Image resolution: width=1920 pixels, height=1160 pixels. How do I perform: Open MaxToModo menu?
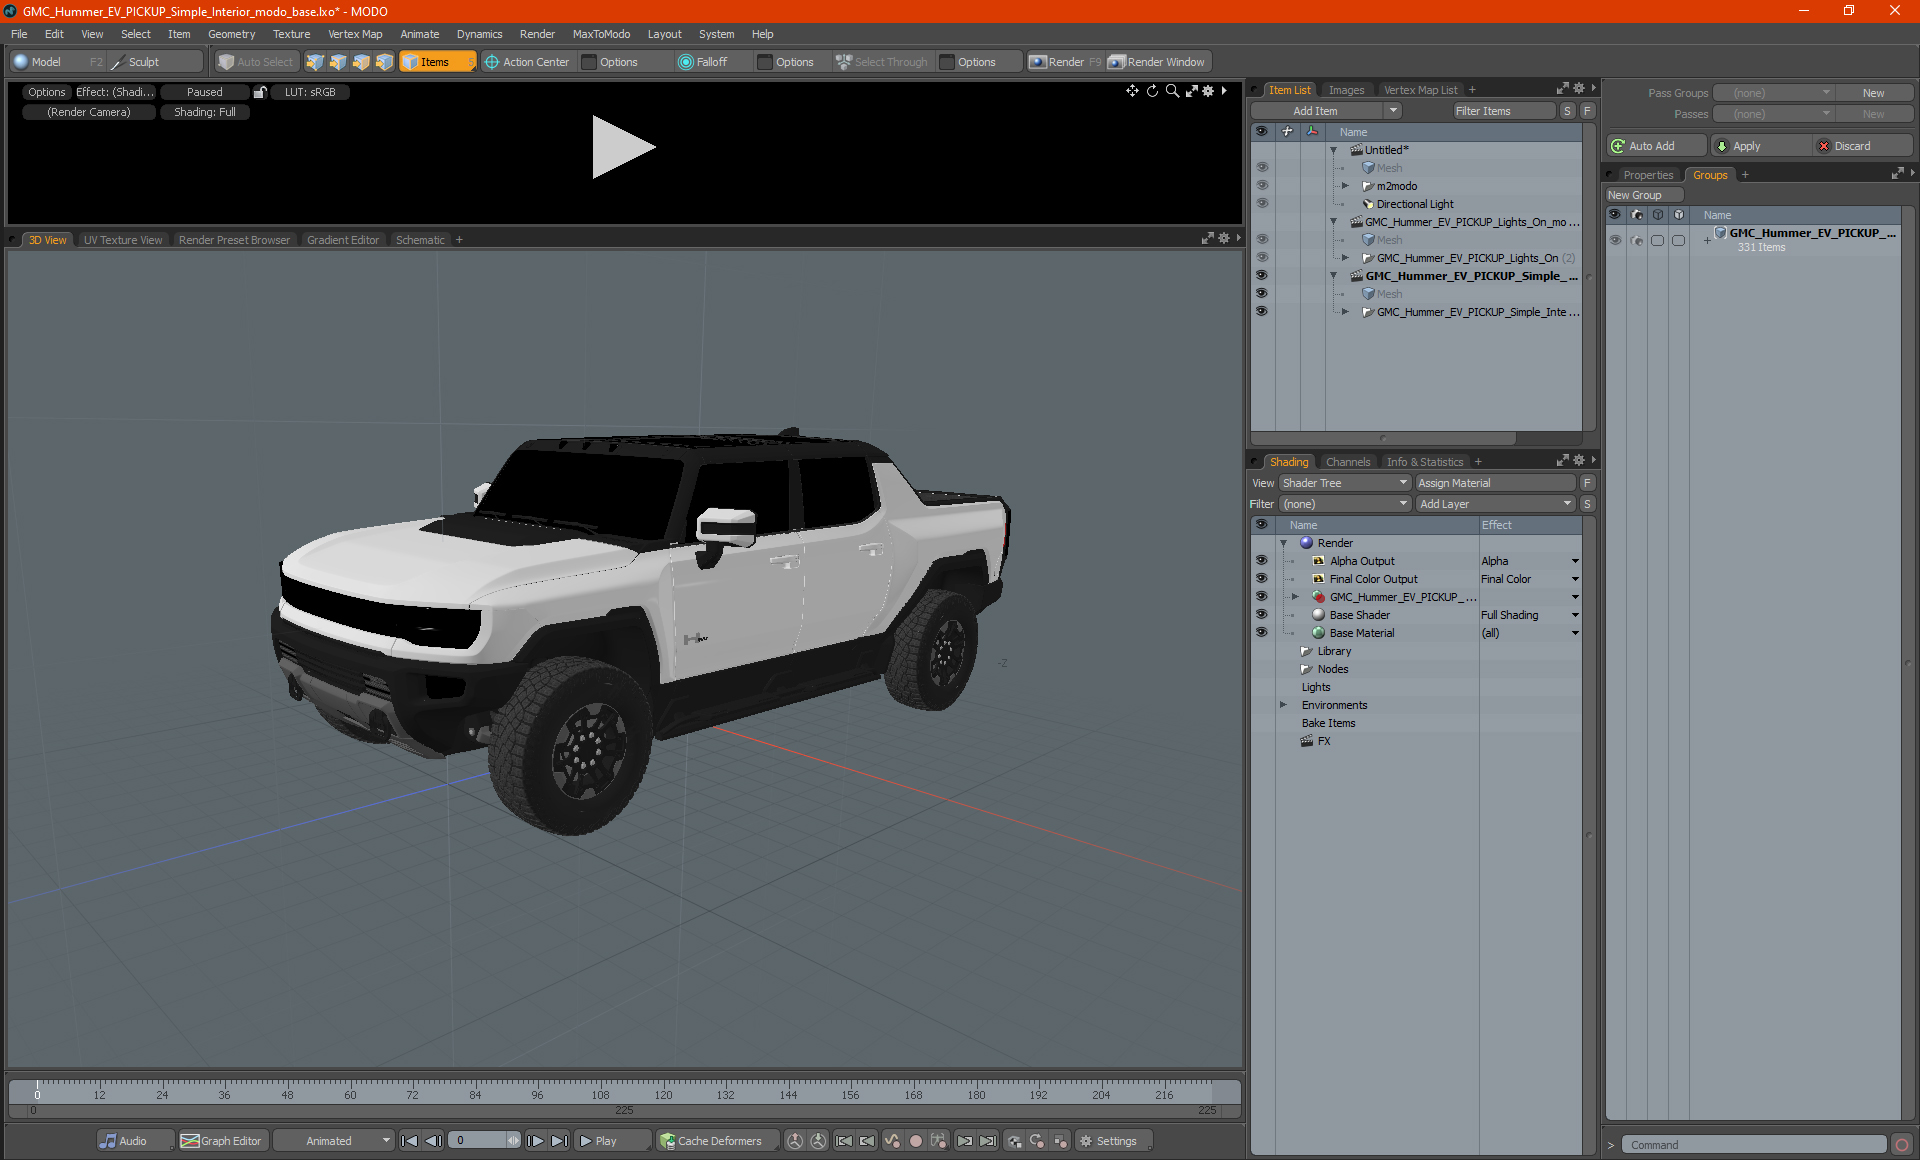[601, 34]
